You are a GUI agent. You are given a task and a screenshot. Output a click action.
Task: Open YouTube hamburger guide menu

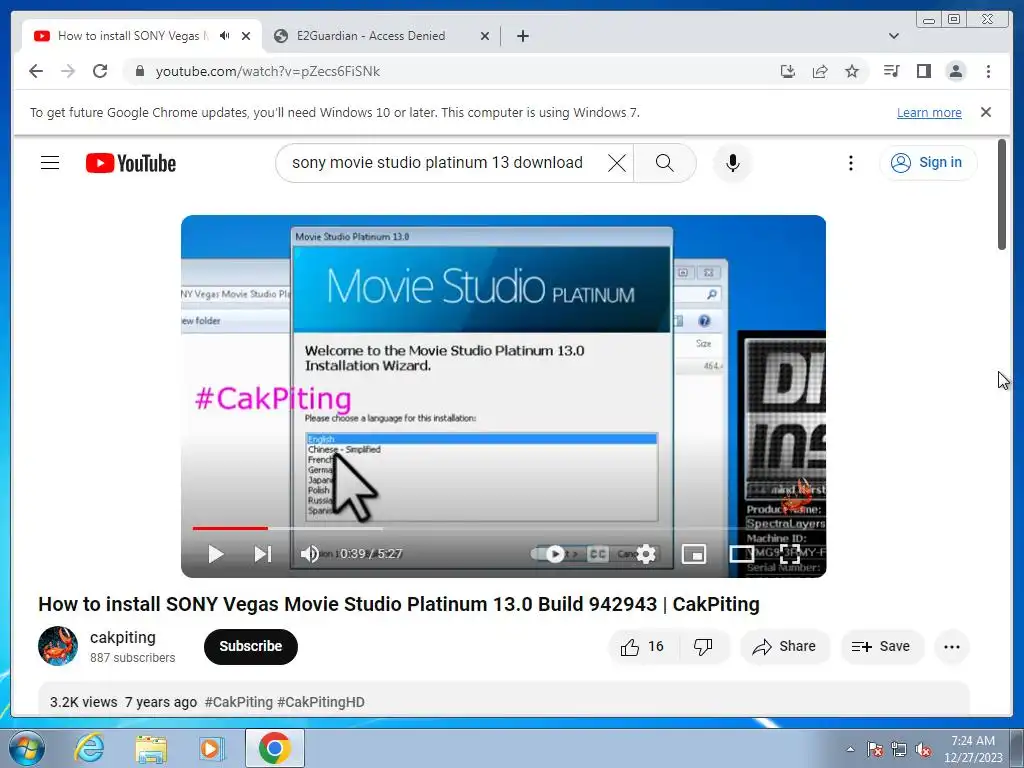(x=50, y=163)
